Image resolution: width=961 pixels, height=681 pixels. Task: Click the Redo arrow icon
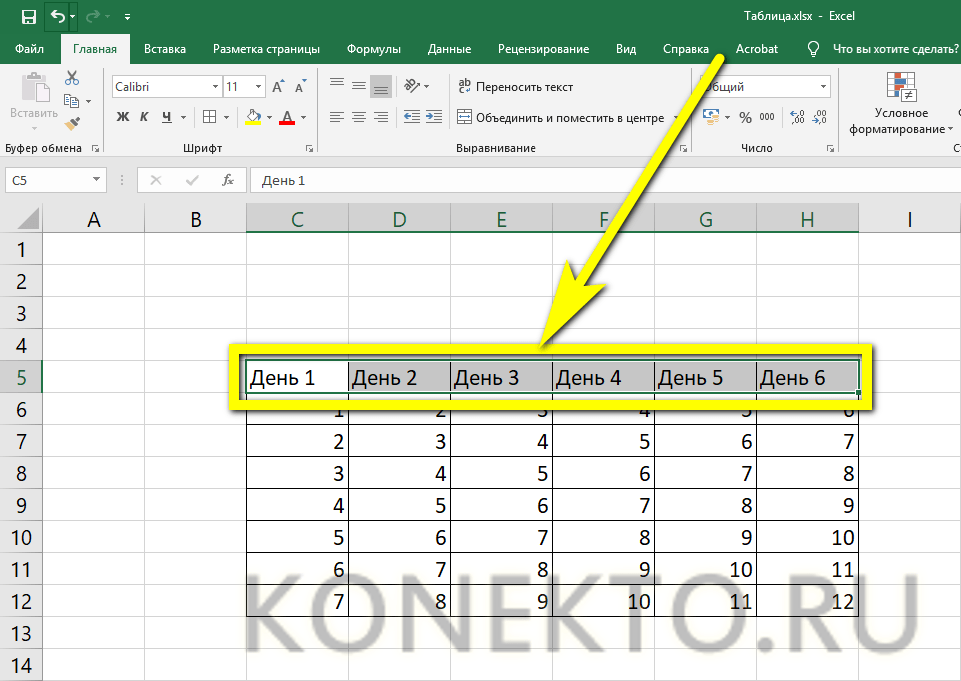click(93, 17)
